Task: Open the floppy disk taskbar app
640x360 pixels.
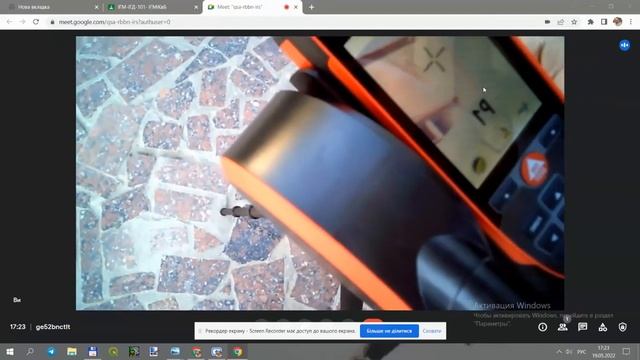Action: click(93, 351)
